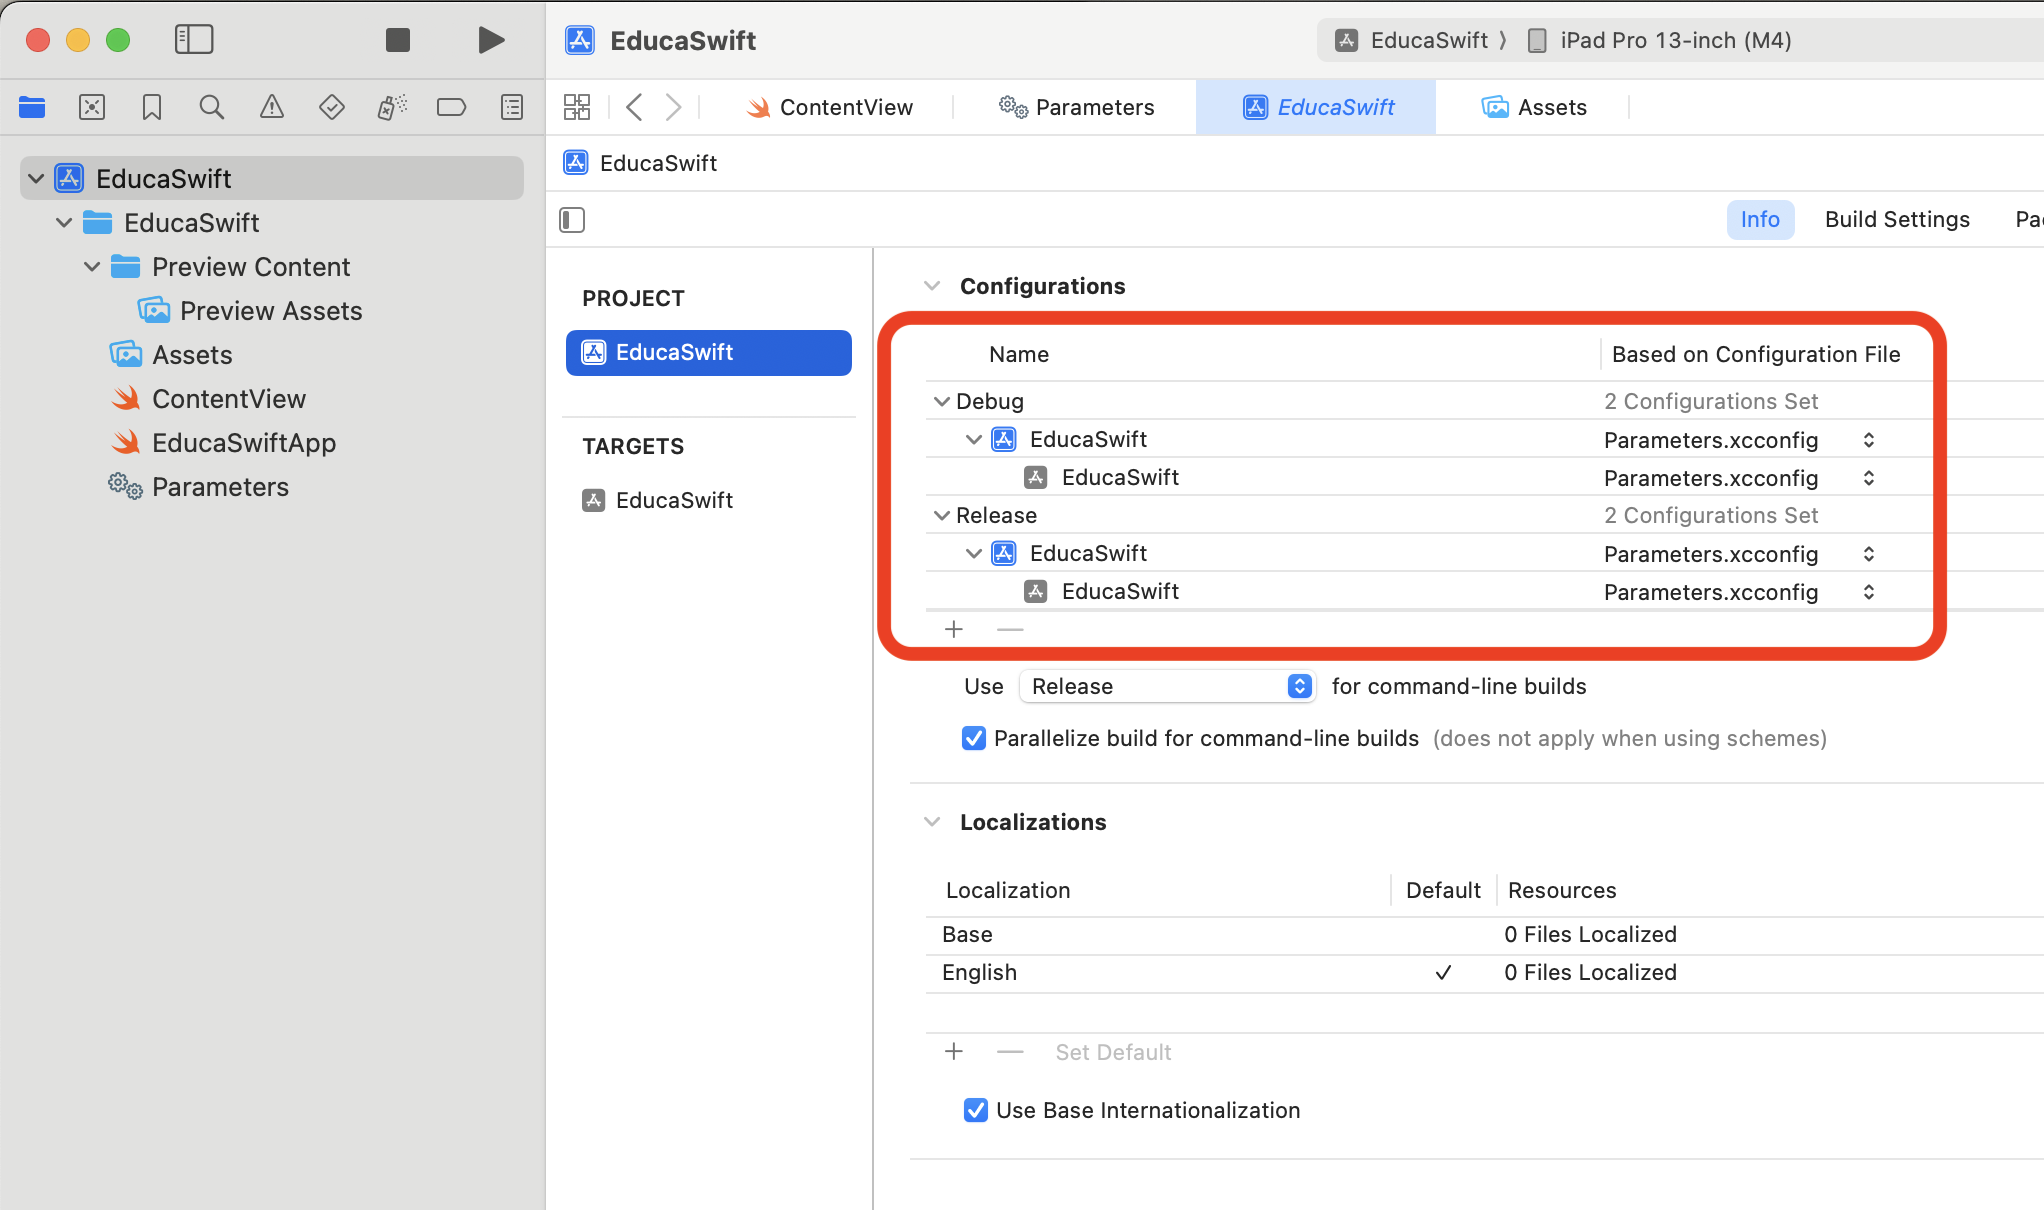Disable Use Base Internationalization checkbox

pyautogui.click(x=975, y=1111)
